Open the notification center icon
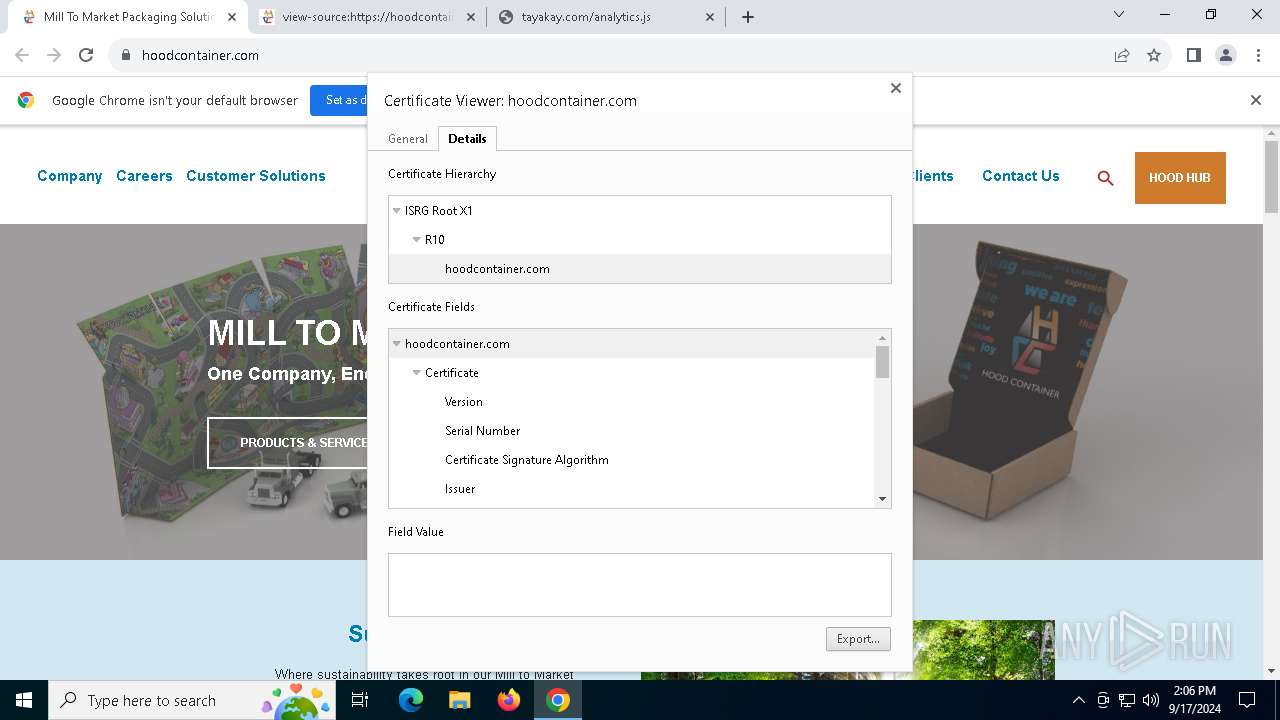 tap(1247, 700)
